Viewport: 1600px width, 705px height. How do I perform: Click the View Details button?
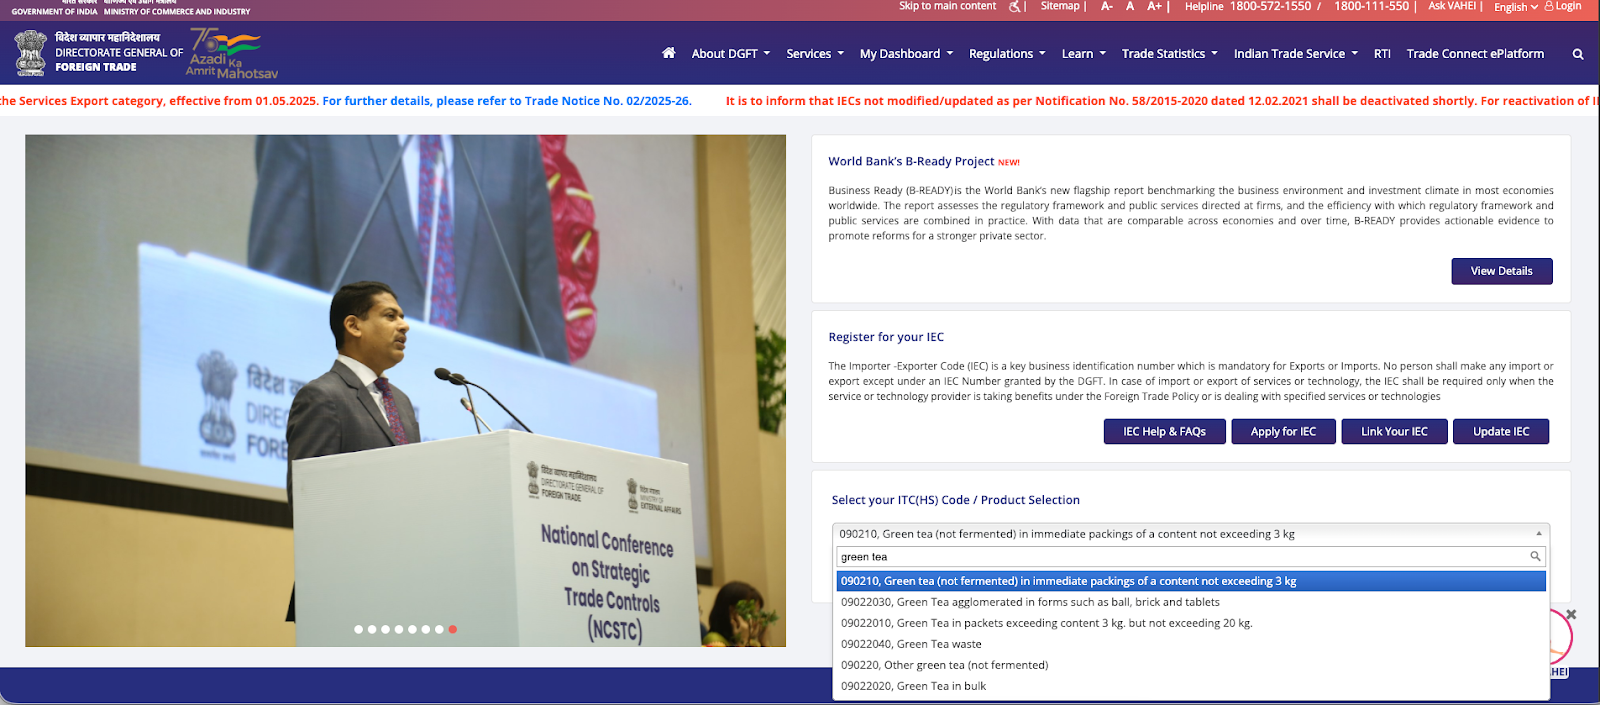pyautogui.click(x=1501, y=271)
